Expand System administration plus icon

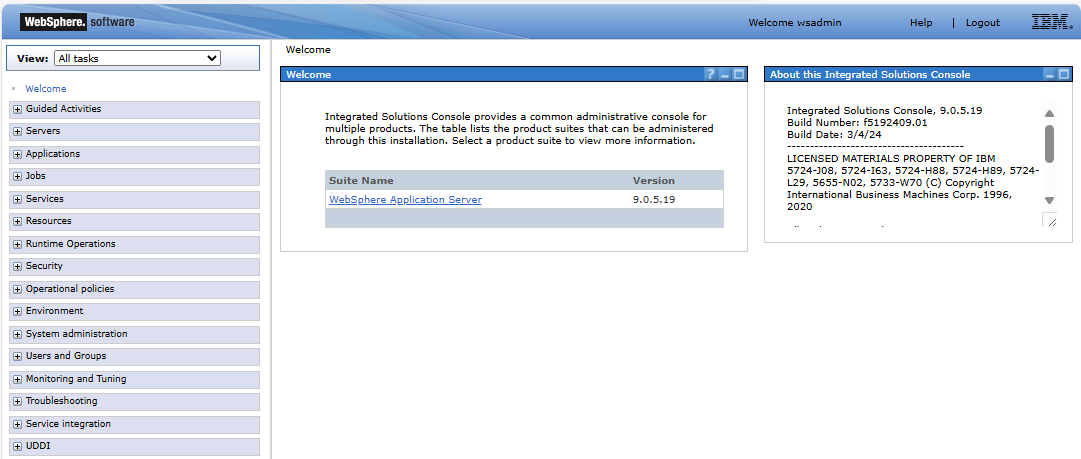click(17, 334)
